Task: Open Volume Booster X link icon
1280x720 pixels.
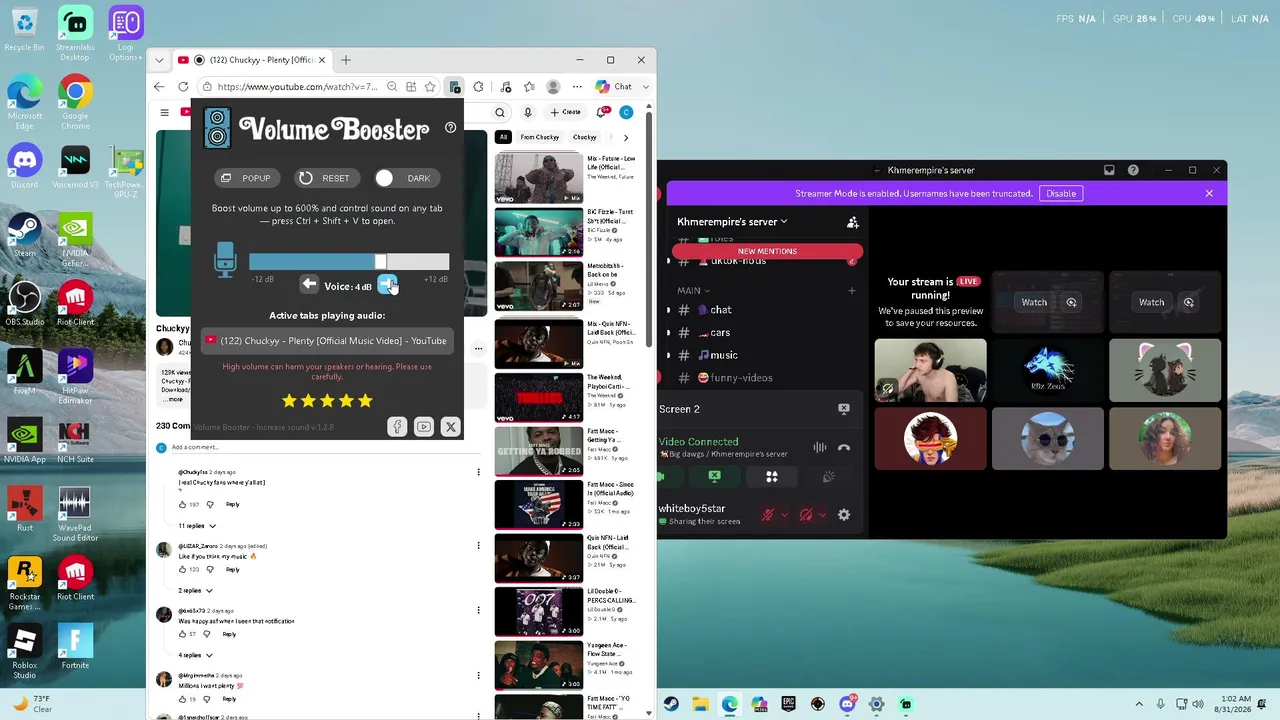Action: 451,427
